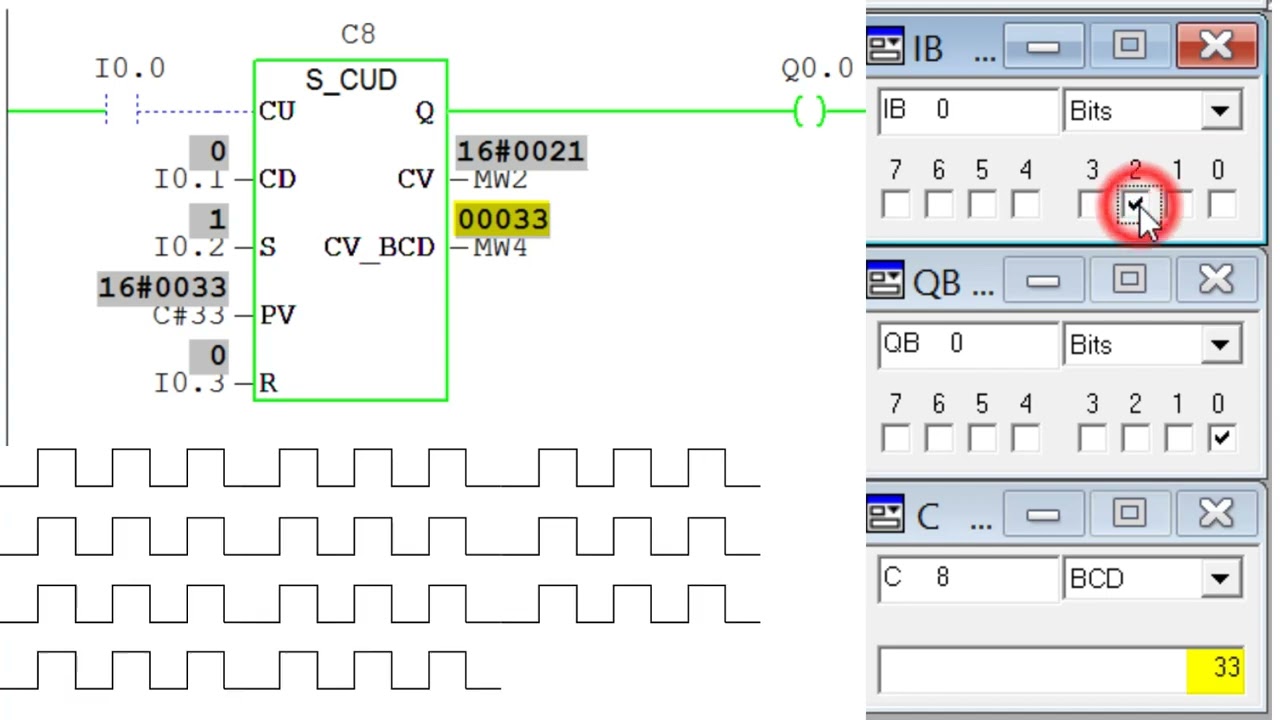Click the 16#0021 CV value
The height and width of the screenshot is (720, 1280).
(520, 152)
